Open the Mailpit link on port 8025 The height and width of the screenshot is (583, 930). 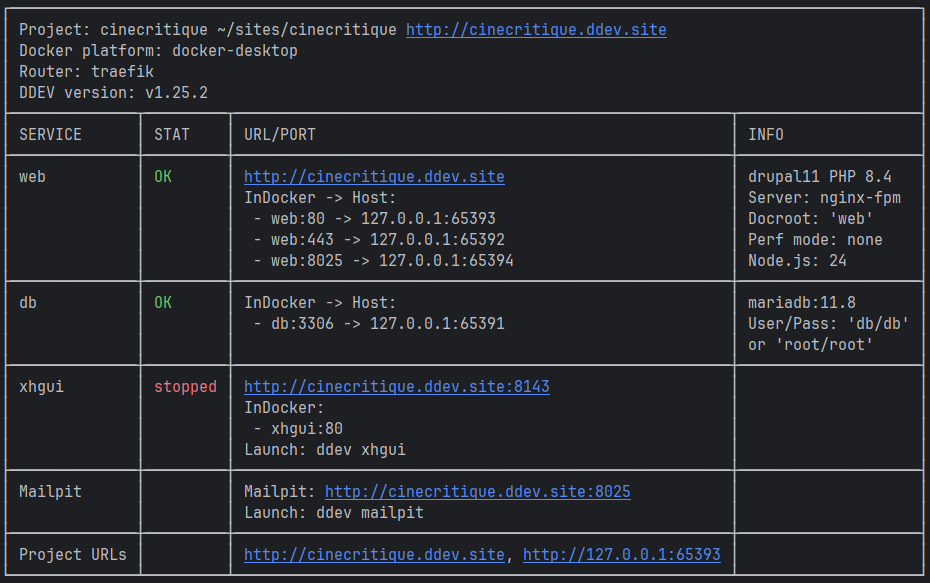coord(477,492)
